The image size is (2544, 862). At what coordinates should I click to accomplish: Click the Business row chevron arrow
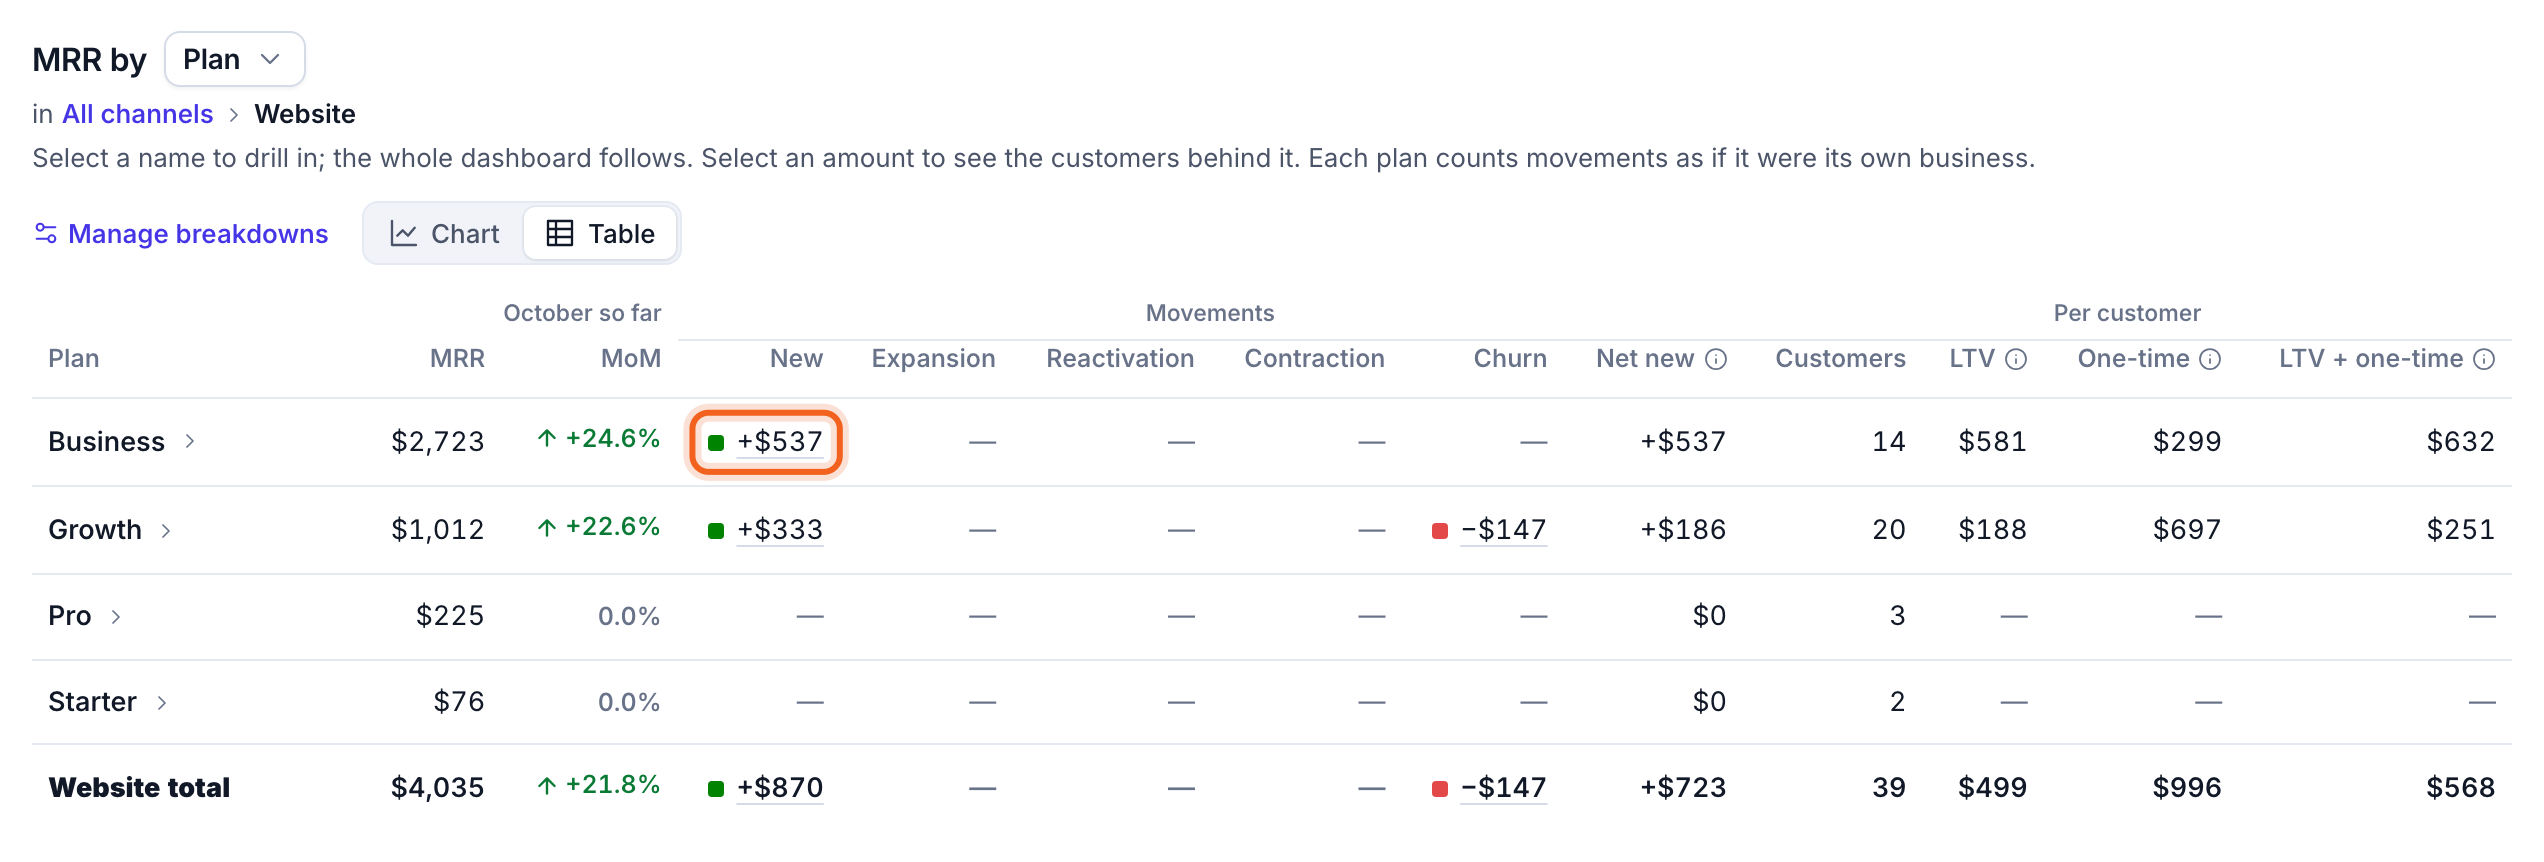[190, 441]
